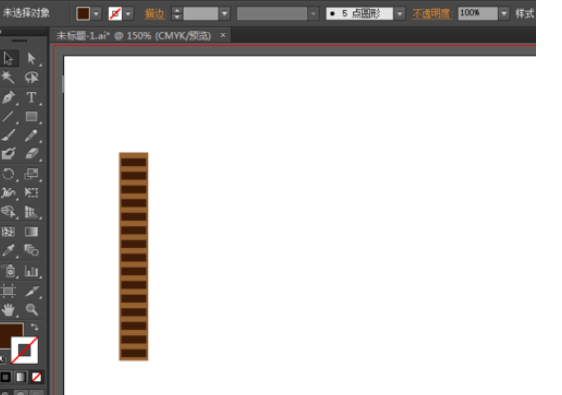The image size is (562, 395).
Task: Click the 5 点圆形 brush definition box
Action: tap(359, 14)
